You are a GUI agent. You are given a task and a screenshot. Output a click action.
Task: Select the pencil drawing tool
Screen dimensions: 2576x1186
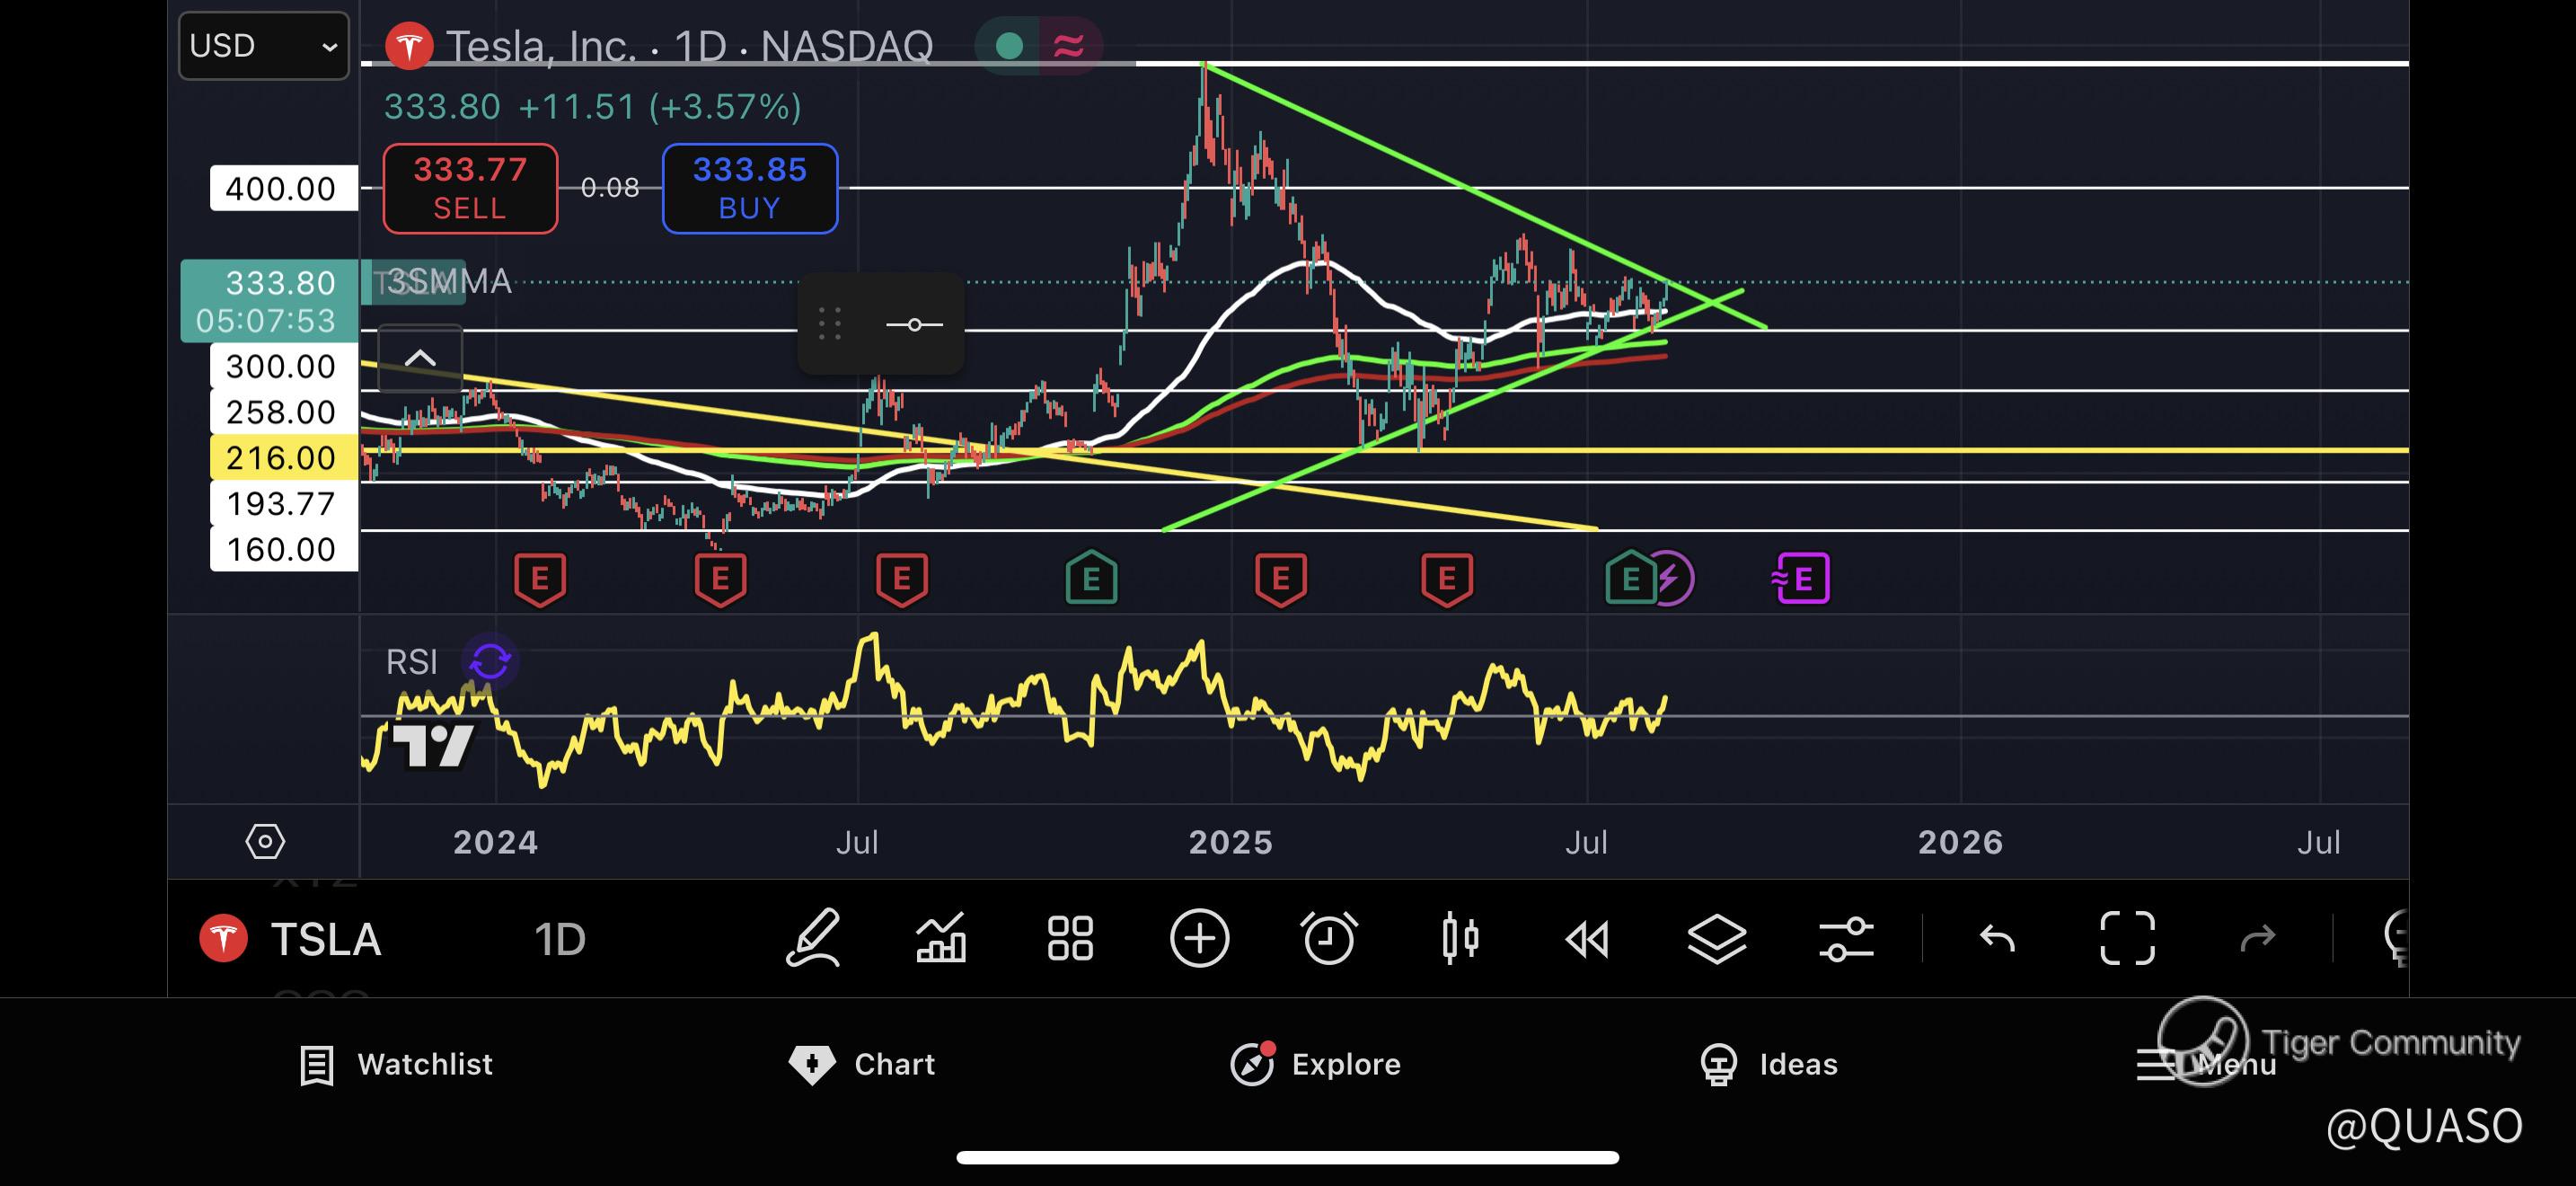coord(813,938)
